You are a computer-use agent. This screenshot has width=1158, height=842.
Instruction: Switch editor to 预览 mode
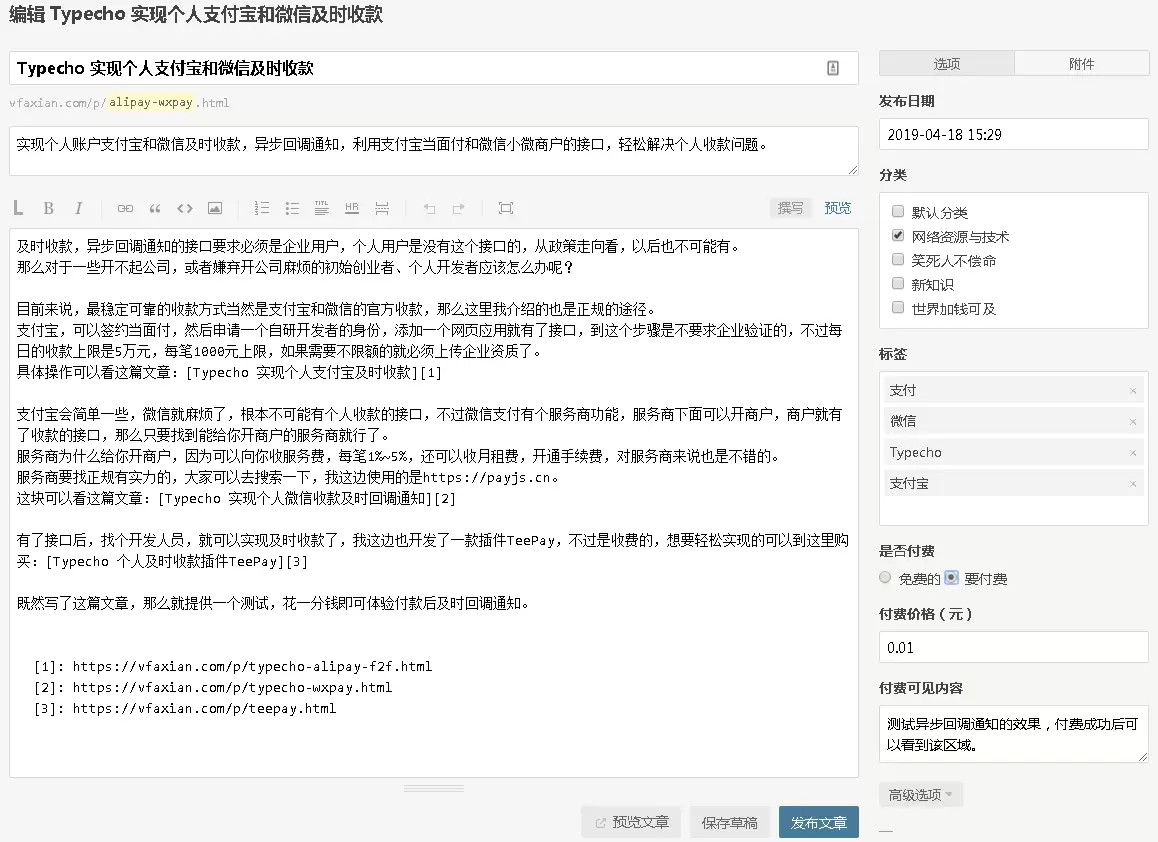pos(837,208)
